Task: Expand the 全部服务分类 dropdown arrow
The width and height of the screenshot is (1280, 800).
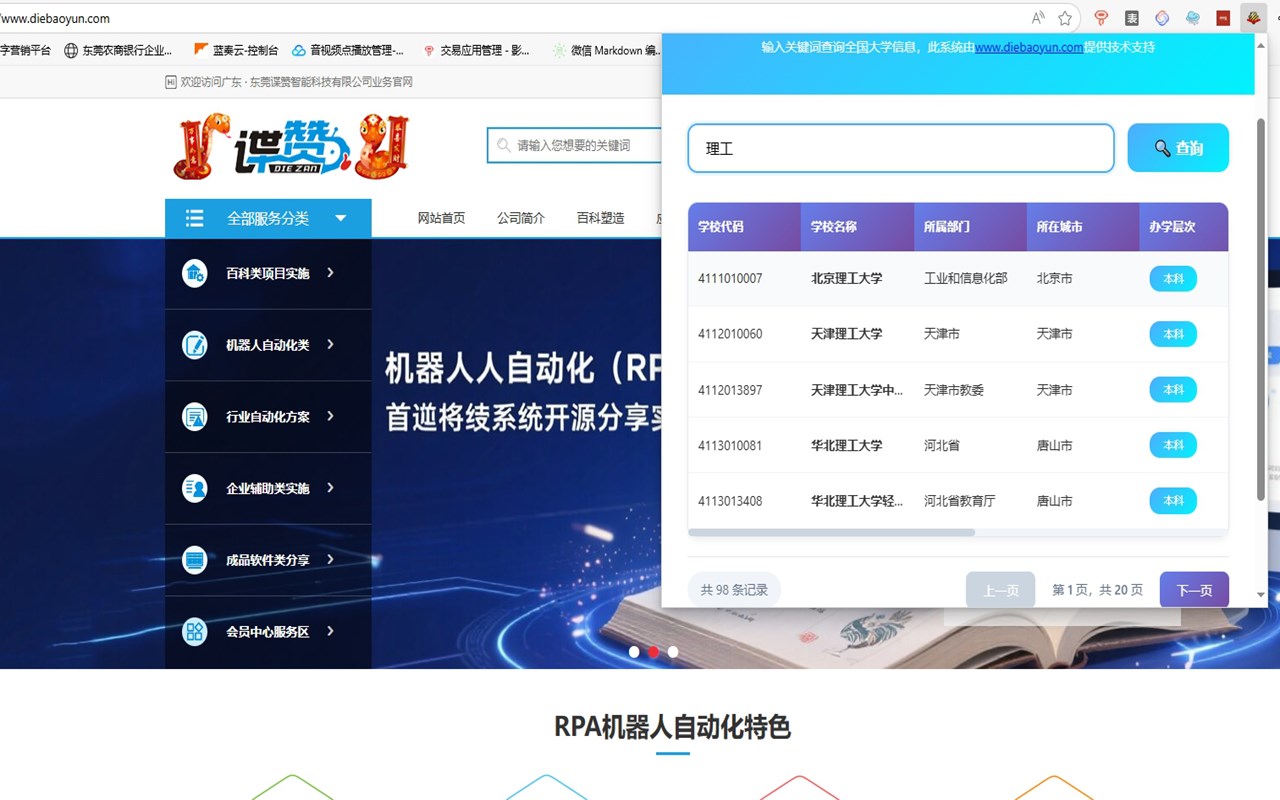Action: pos(341,218)
